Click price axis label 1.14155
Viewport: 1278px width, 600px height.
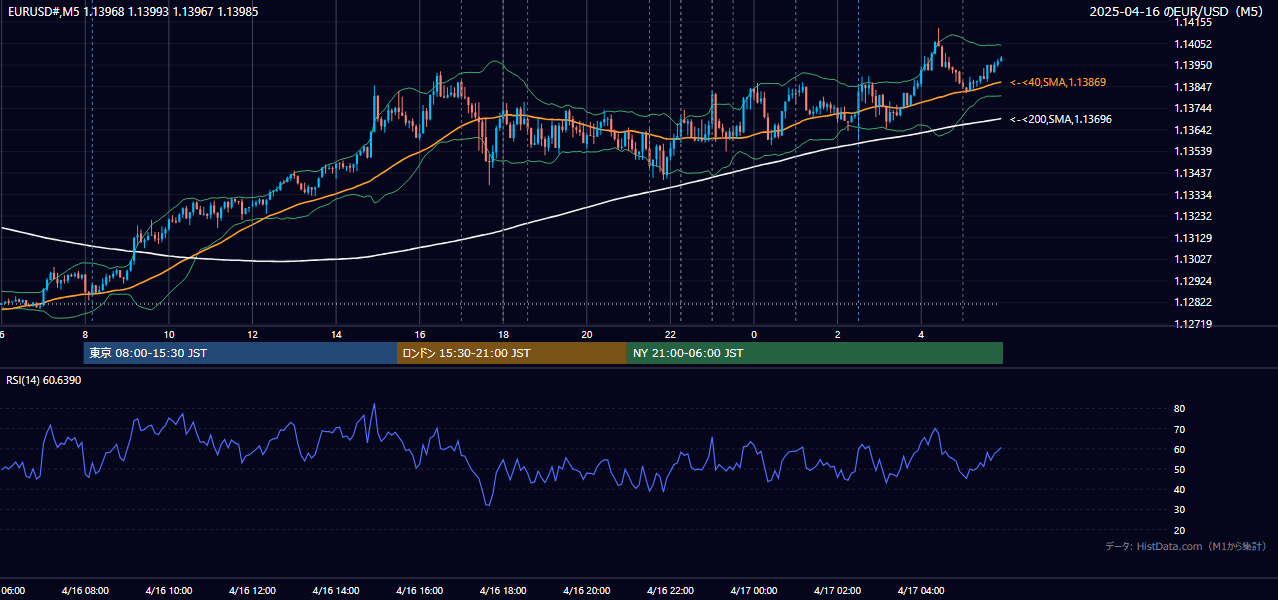(1194, 22)
